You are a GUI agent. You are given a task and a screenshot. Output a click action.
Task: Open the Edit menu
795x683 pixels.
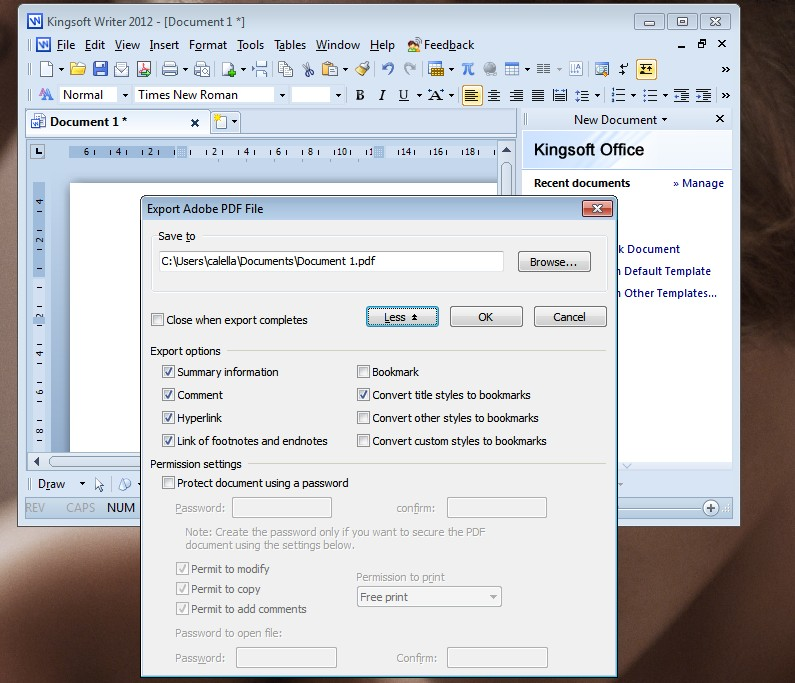[x=95, y=45]
